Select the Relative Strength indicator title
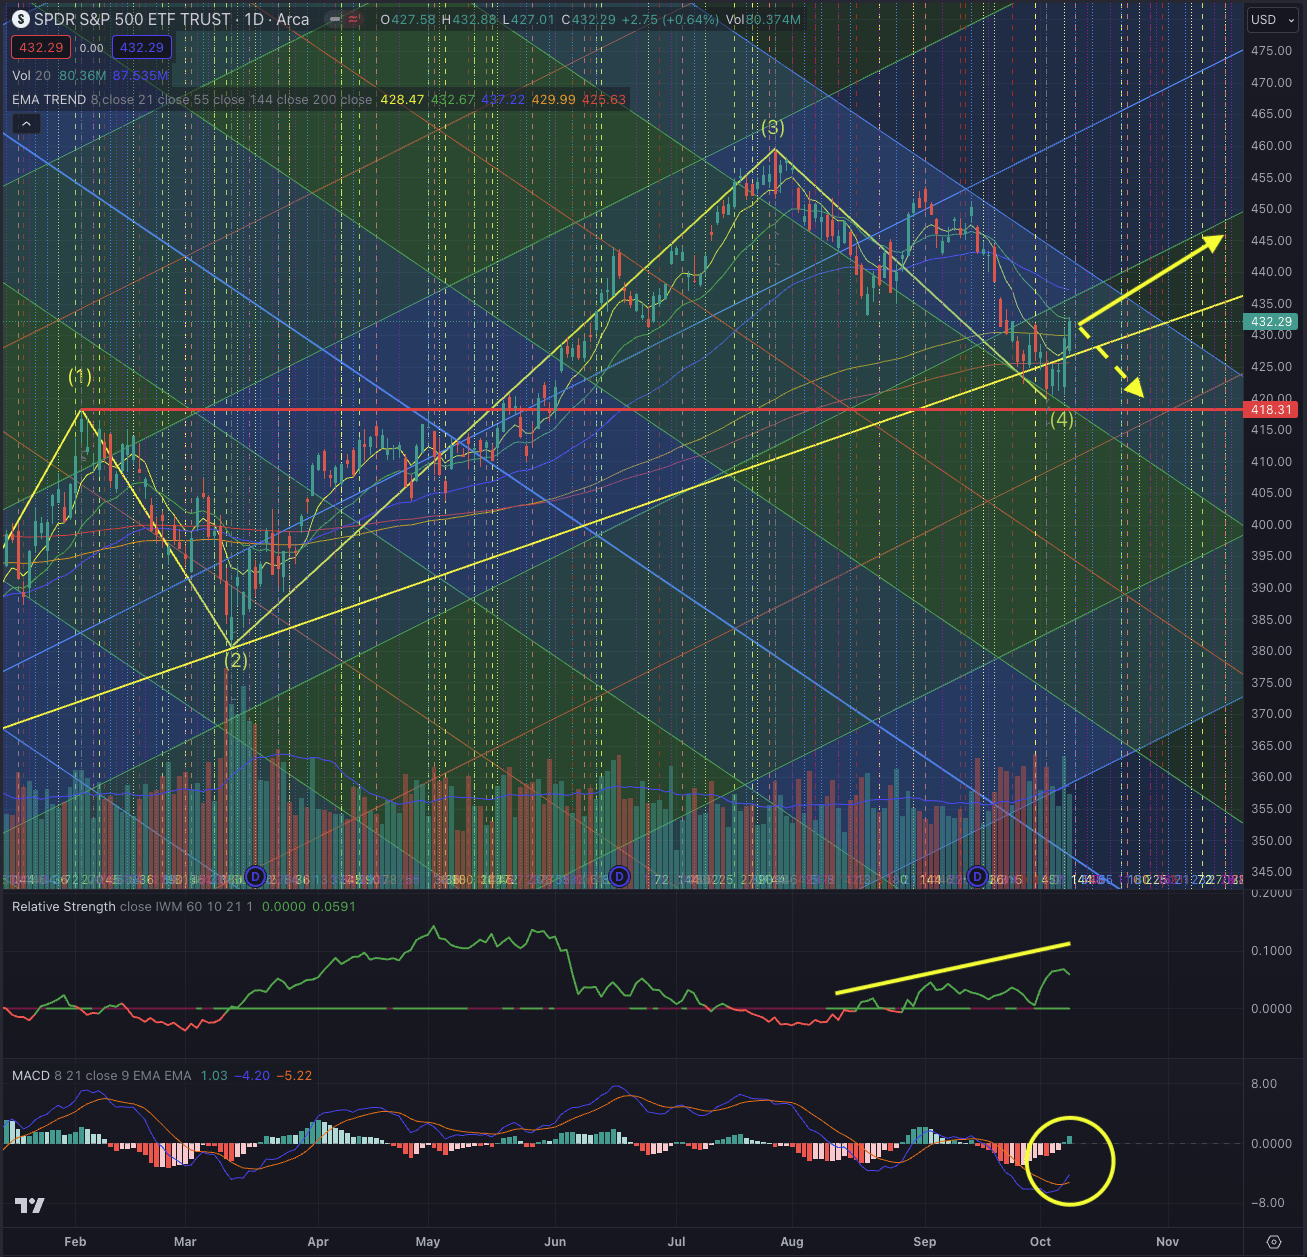Image resolution: width=1307 pixels, height=1257 pixels. [63, 906]
